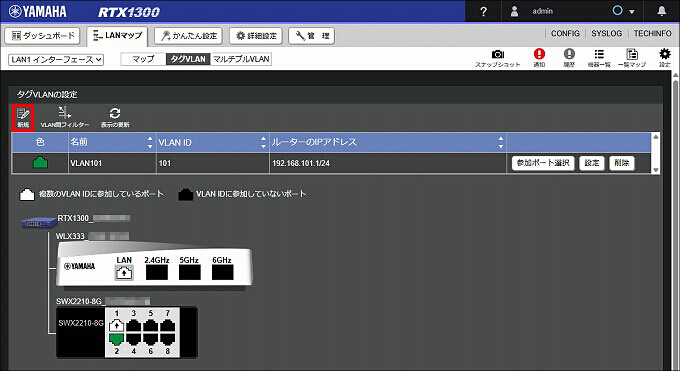The width and height of the screenshot is (680, 371).
Task: Open the スナップショット camera icon
Action: [x=497, y=58]
